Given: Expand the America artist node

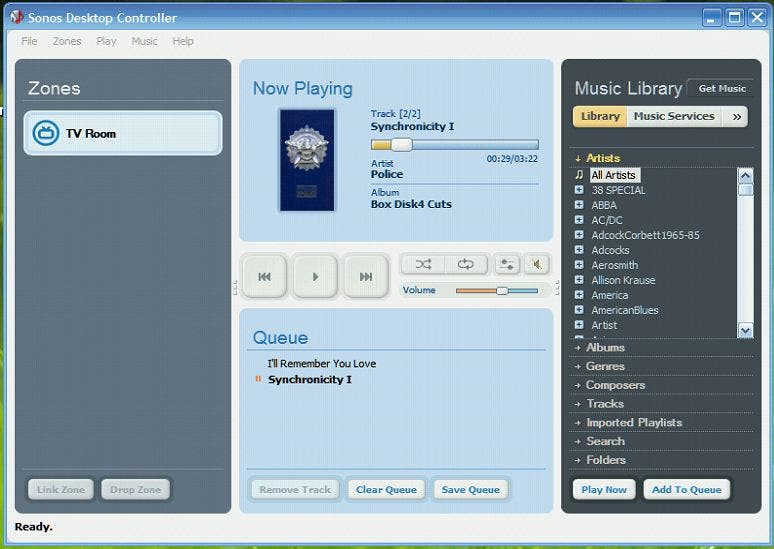Looking at the screenshot, I should click(x=580, y=295).
